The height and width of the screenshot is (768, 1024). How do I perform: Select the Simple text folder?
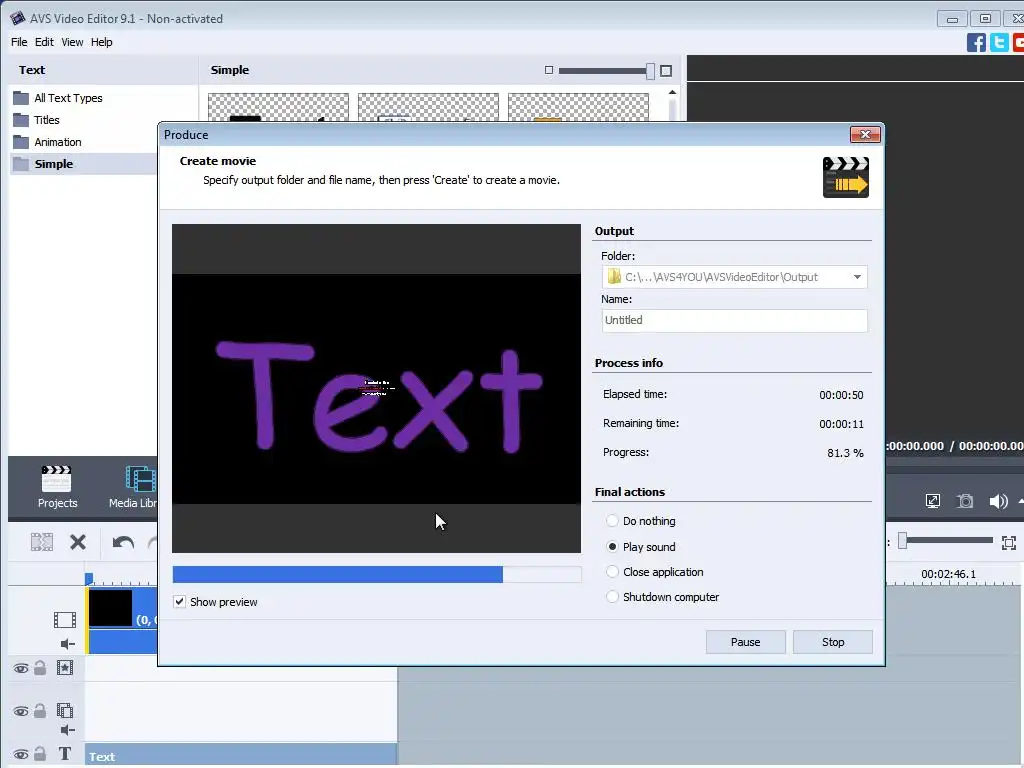pyautogui.click(x=84, y=164)
